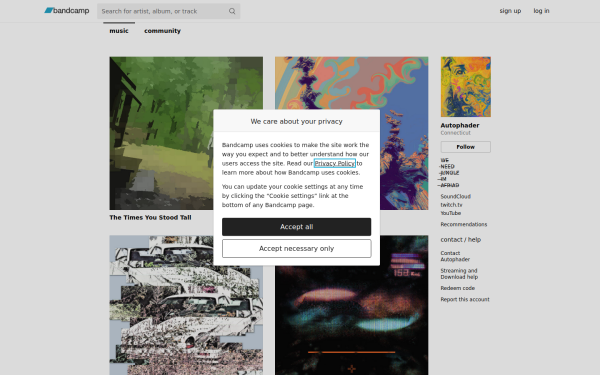The width and height of the screenshot is (600, 375).
Task: Click the Bandcamp logo
Action: point(67,11)
